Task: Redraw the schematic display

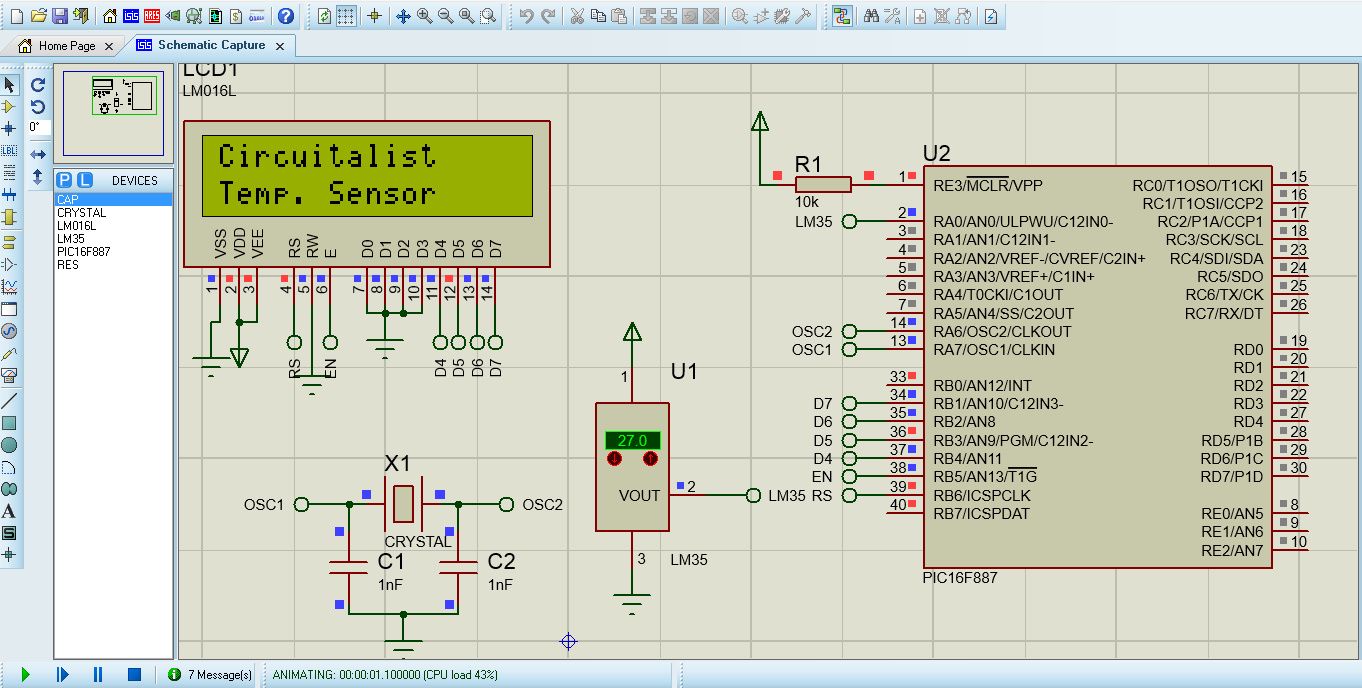Action: [324, 15]
